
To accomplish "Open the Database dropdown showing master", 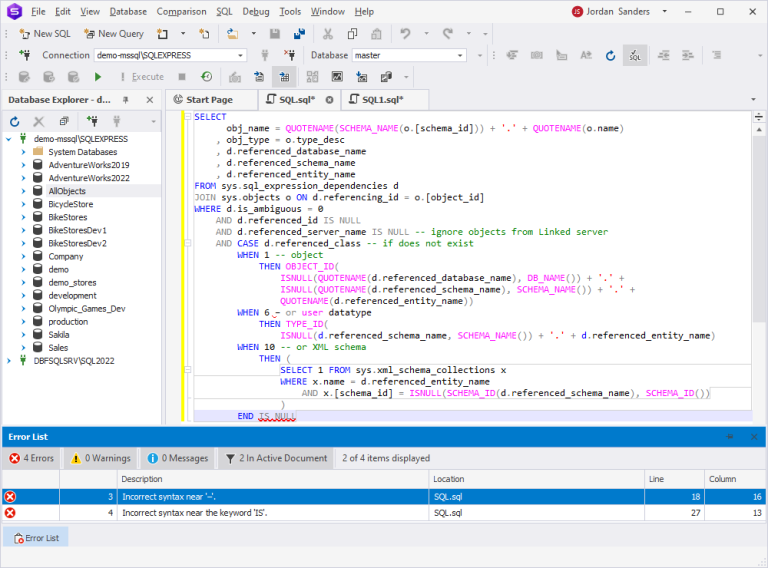I will point(461,55).
